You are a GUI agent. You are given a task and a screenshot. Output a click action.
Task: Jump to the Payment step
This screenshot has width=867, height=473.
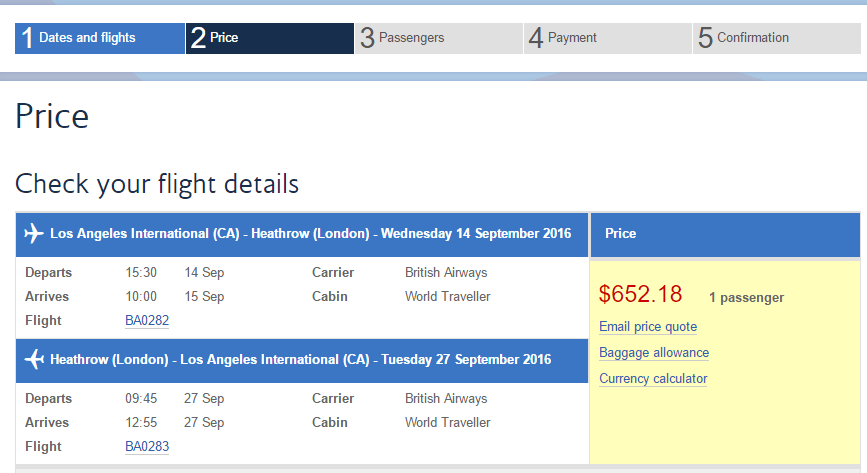coord(607,38)
